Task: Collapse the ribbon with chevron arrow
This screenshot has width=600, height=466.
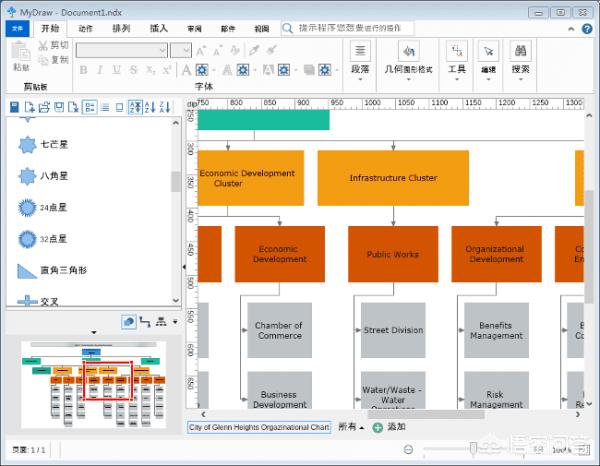Action: 571,29
